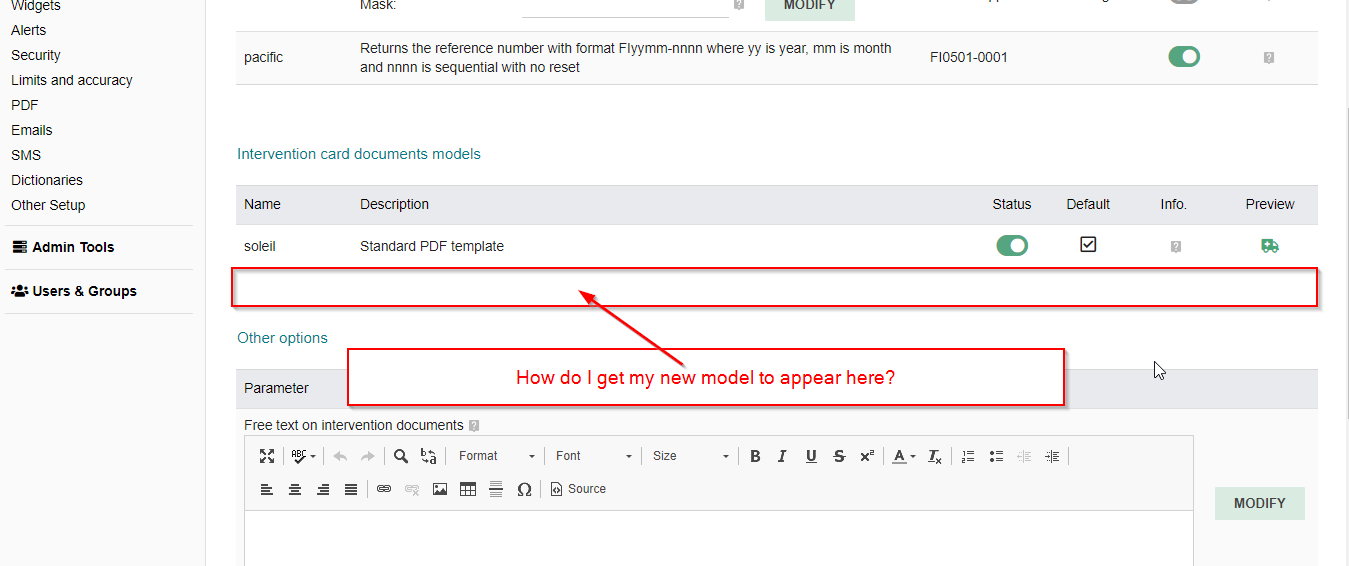Open Emails settings in sidebar
The height and width of the screenshot is (566, 1349).
coord(32,130)
